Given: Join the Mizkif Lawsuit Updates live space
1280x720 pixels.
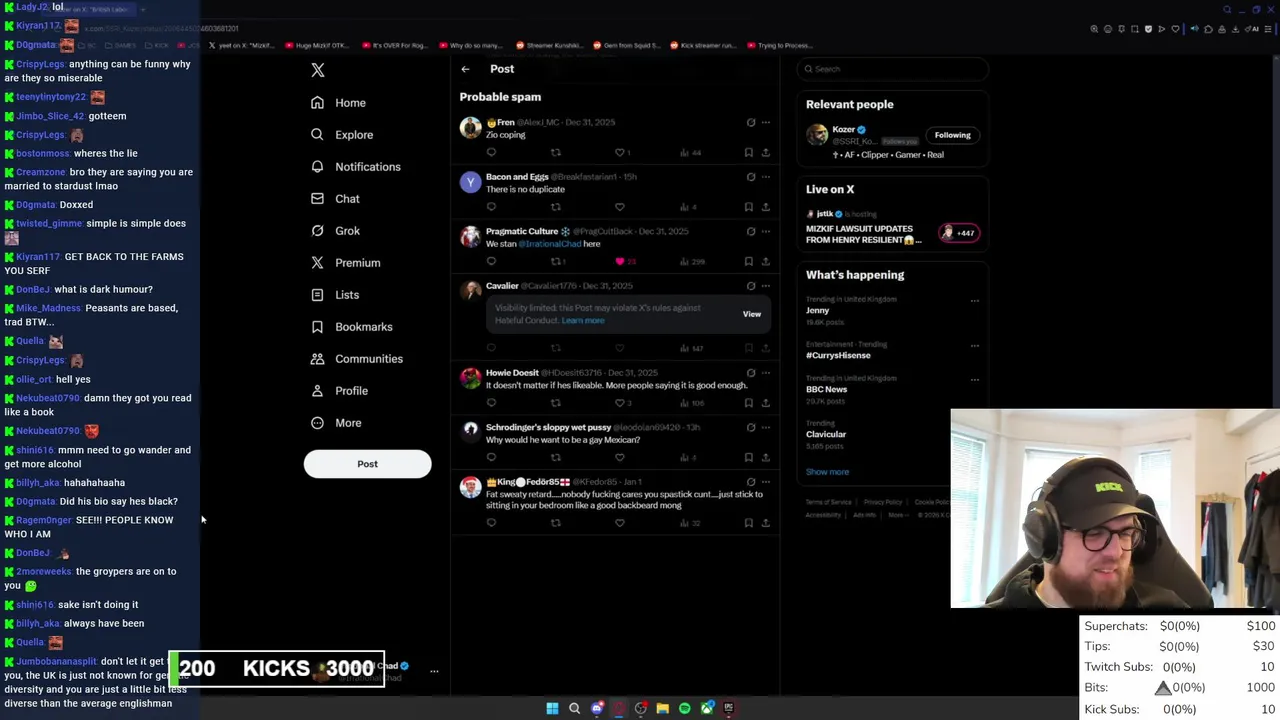Looking at the screenshot, I should 894,229.
